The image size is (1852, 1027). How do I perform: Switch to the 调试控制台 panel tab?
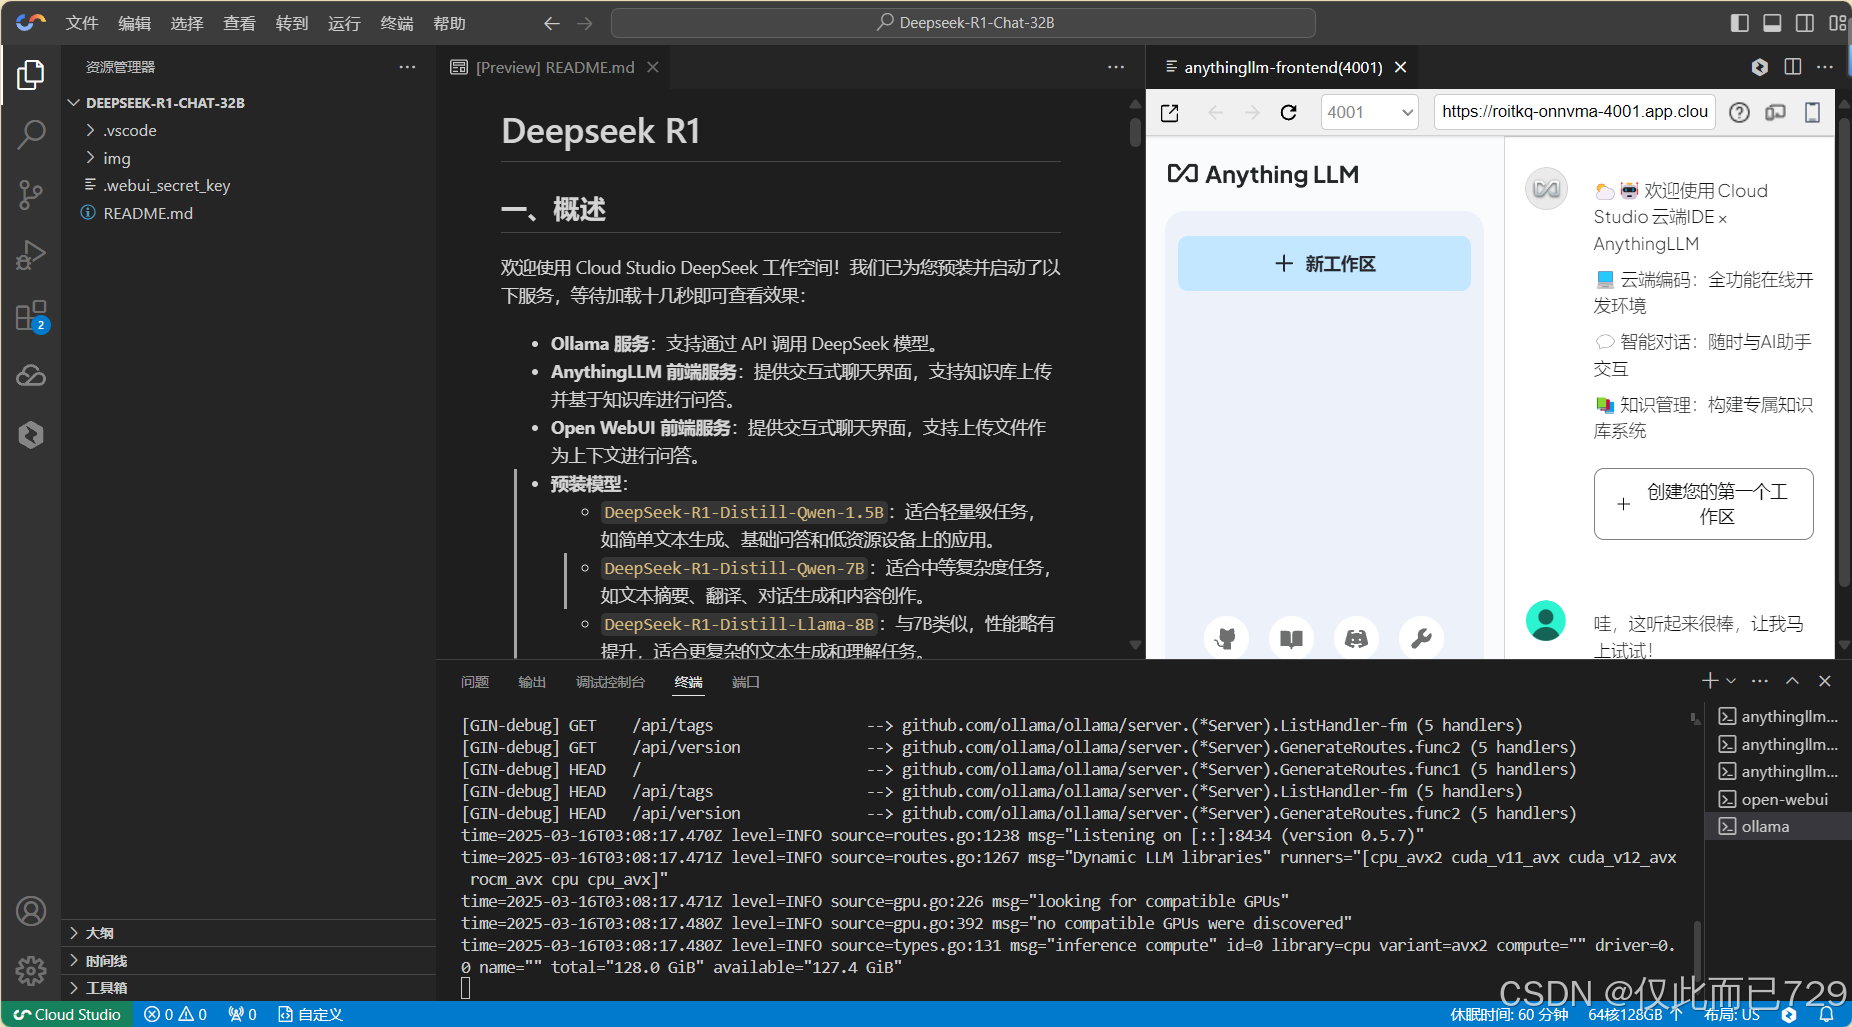point(610,682)
